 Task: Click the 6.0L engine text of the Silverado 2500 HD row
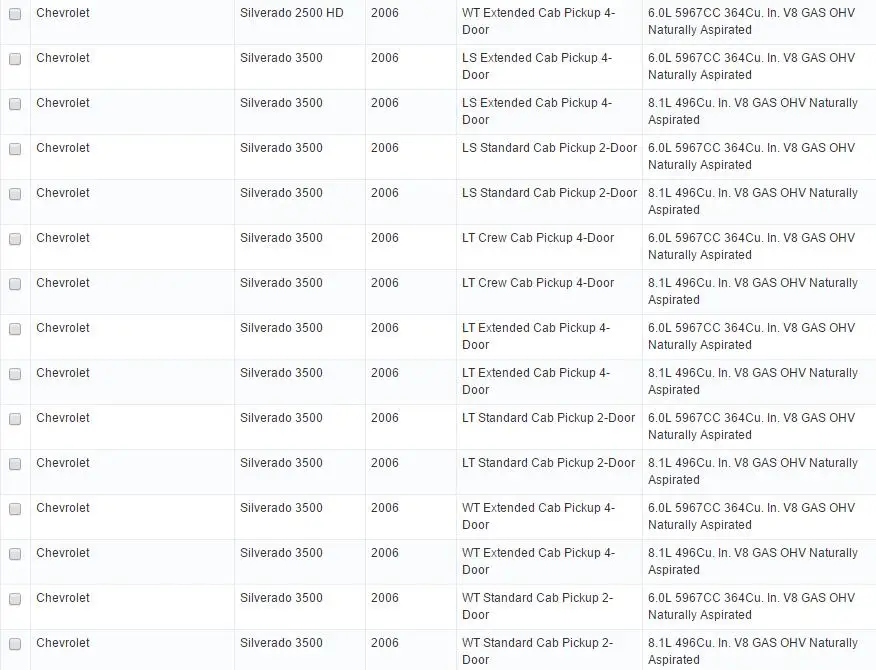[751, 21]
